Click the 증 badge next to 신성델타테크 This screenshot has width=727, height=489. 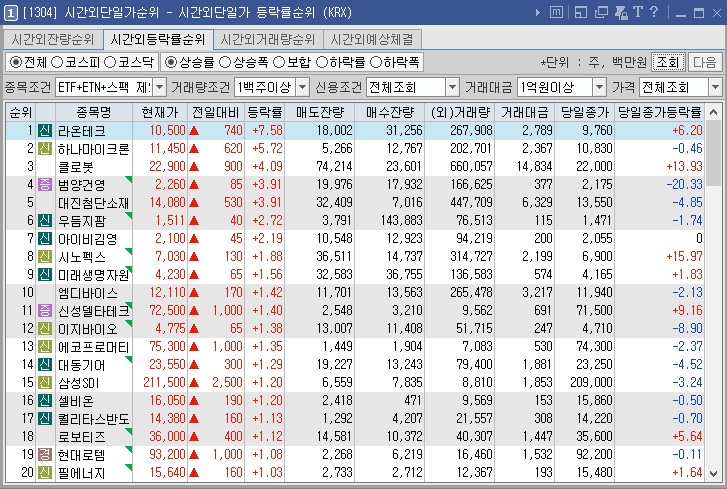pos(45,311)
